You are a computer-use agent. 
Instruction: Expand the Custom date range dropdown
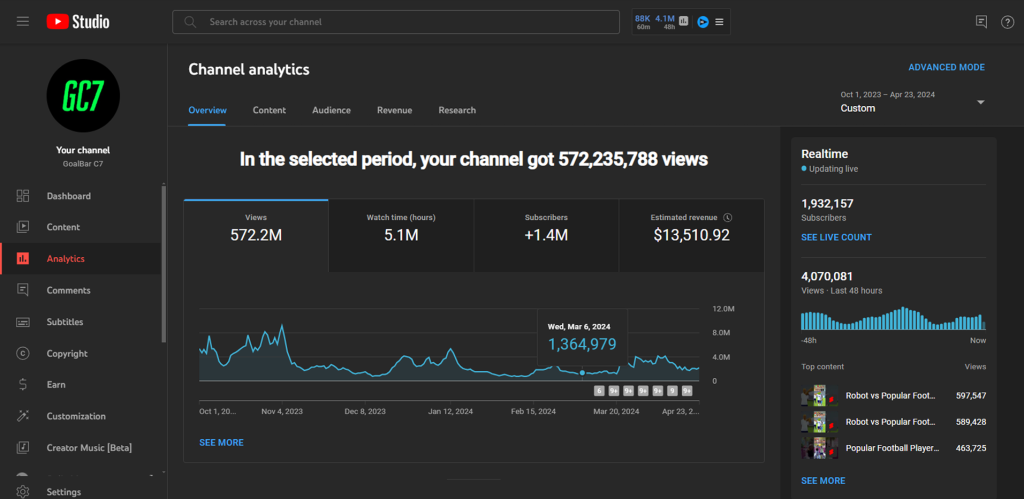point(980,103)
